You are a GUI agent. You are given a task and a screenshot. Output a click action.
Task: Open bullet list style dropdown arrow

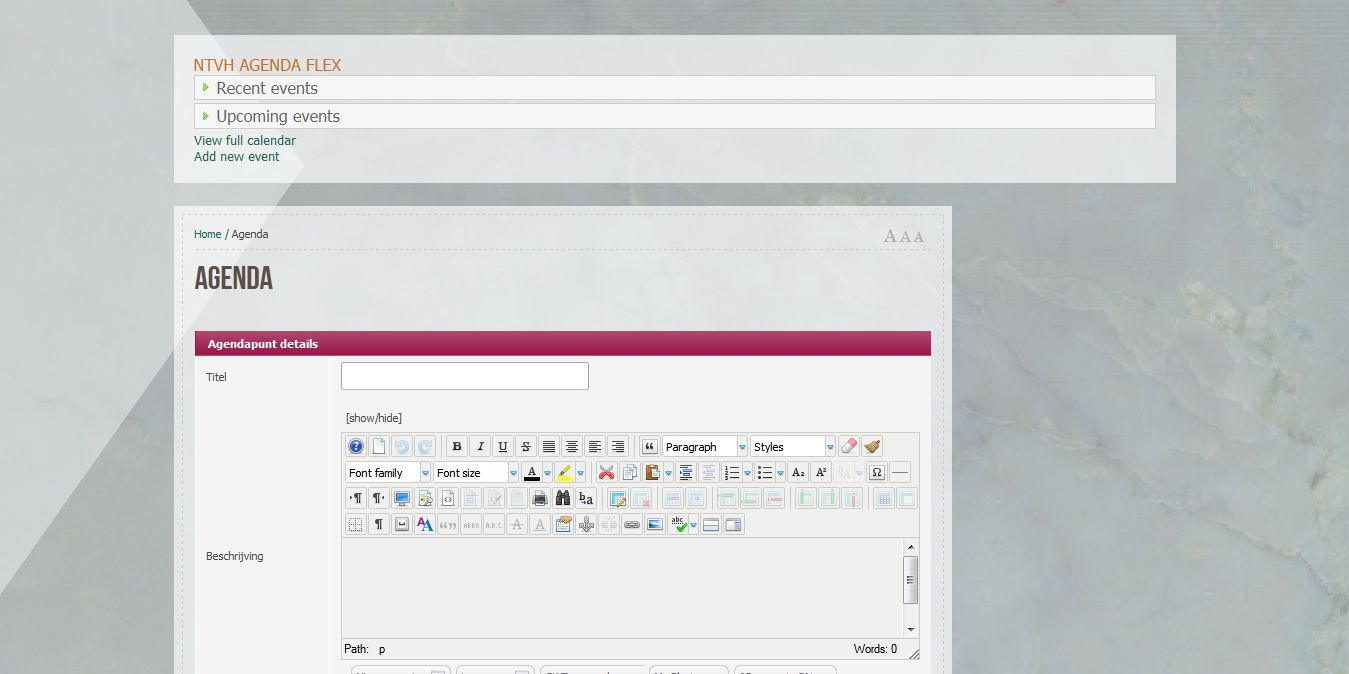pos(780,473)
